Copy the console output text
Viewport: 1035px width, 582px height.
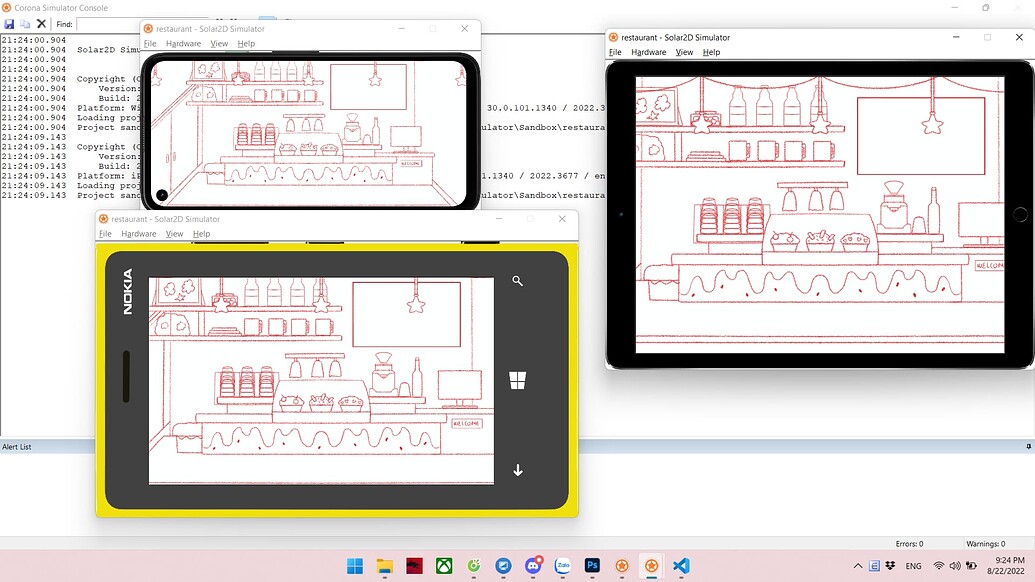pyautogui.click(x=25, y=23)
